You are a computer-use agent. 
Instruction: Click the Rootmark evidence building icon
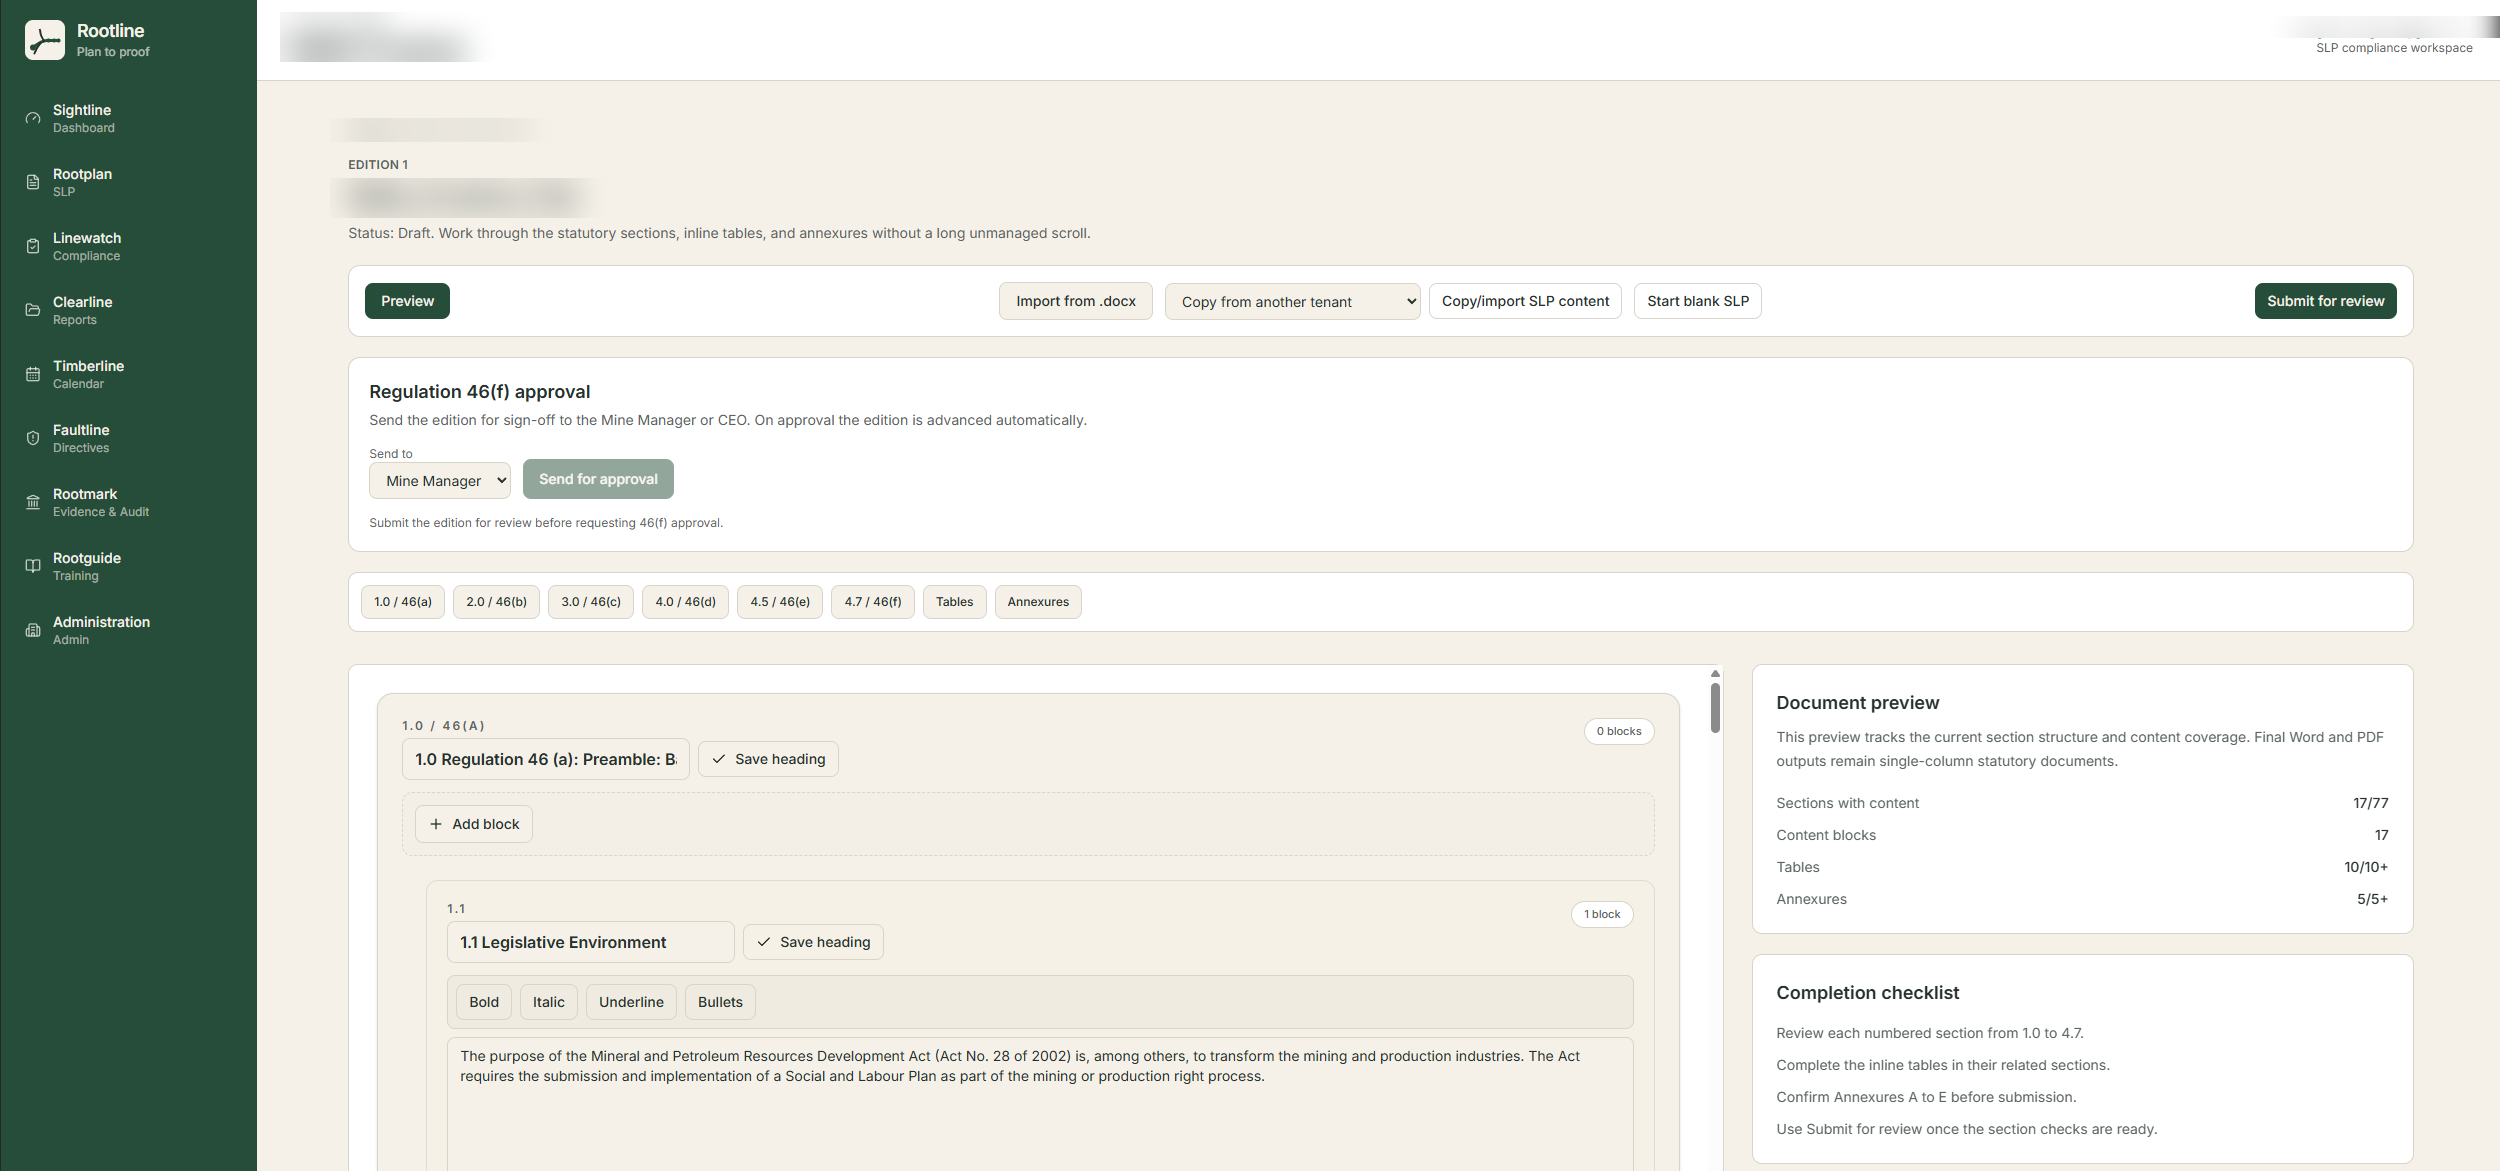tap(33, 502)
